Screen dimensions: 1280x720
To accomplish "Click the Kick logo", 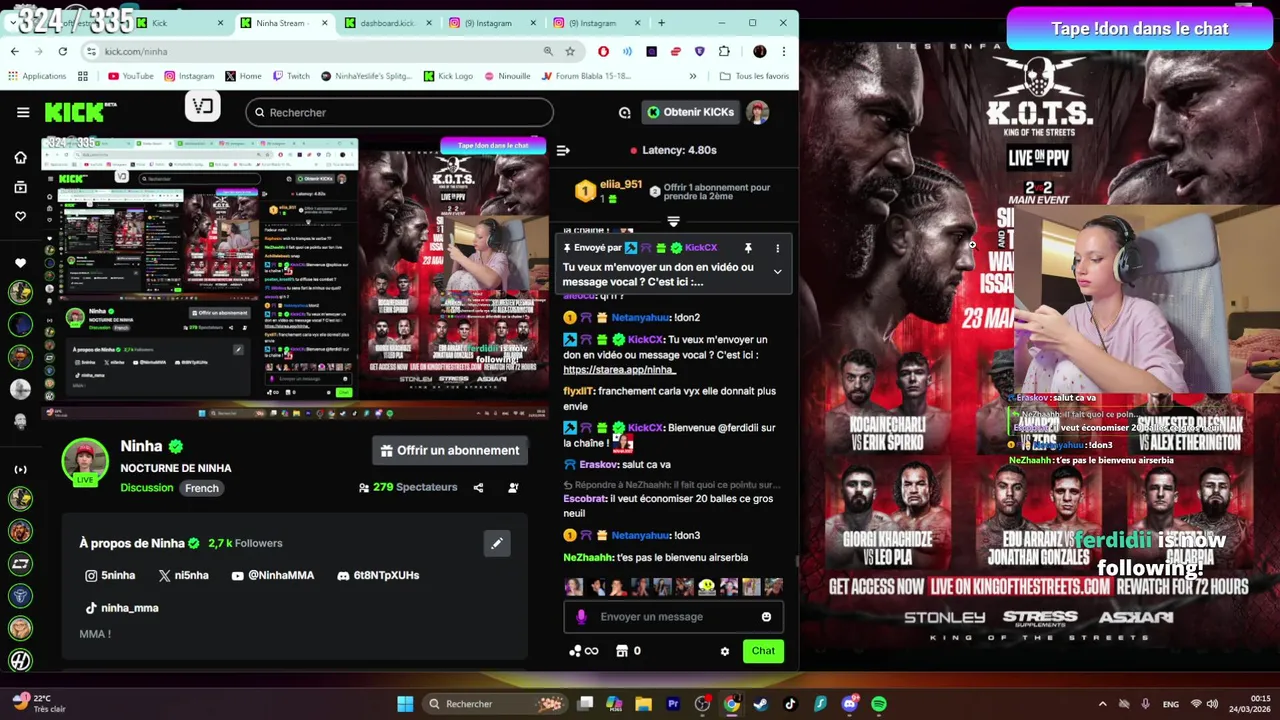I will pos(76,112).
